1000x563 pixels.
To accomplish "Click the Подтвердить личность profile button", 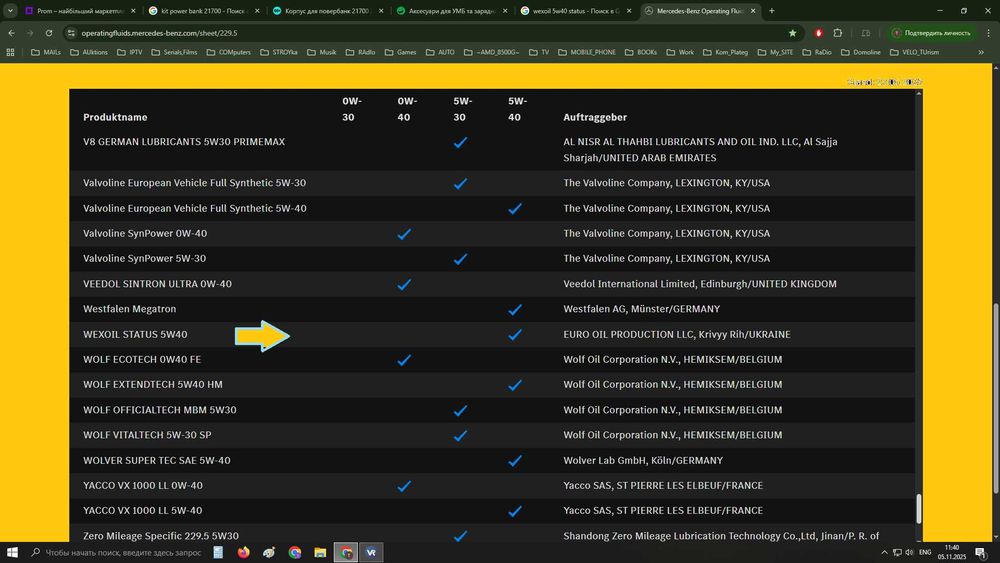I will [932, 33].
